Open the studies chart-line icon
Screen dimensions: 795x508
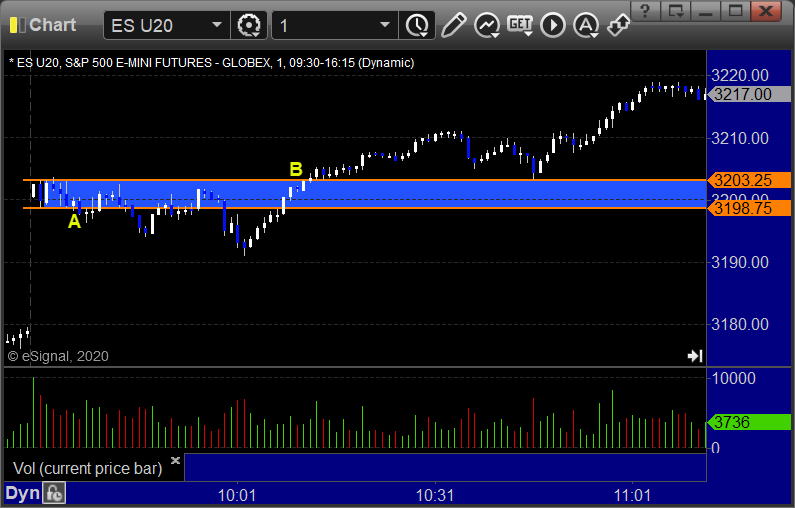[487, 25]
